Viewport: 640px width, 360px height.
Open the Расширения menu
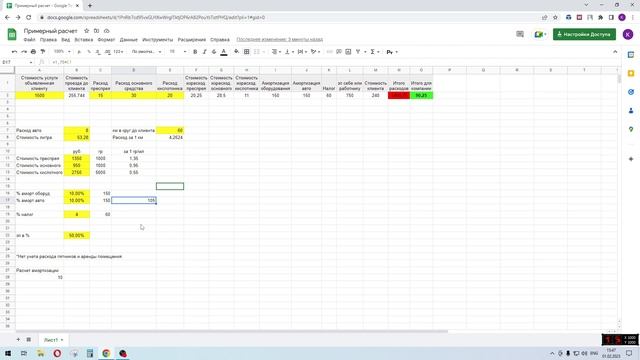pos(191,40)
